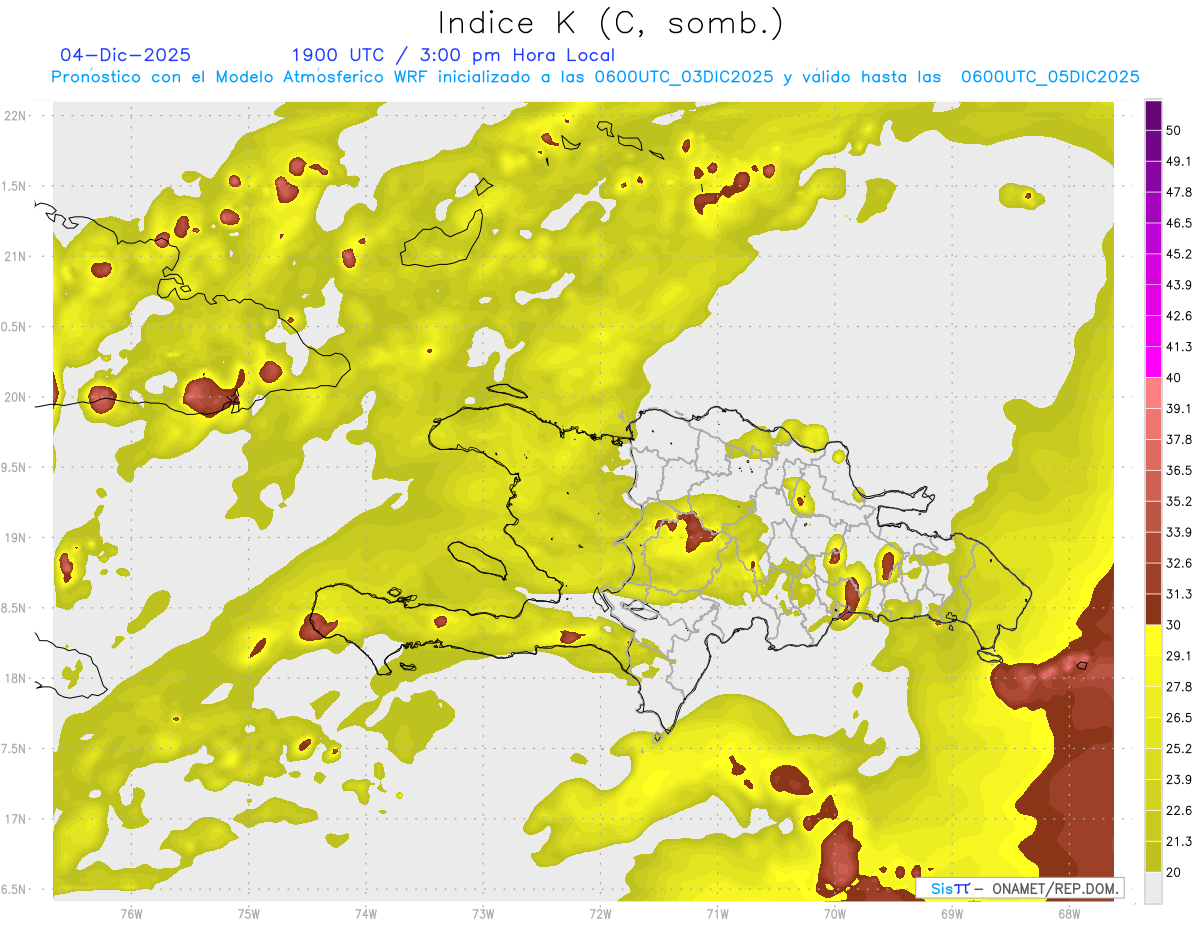Image resolution: width=1200 pixels, height=927 pixels.
Task: Click the "31.3" color scale value
Action: point(1179,594)
